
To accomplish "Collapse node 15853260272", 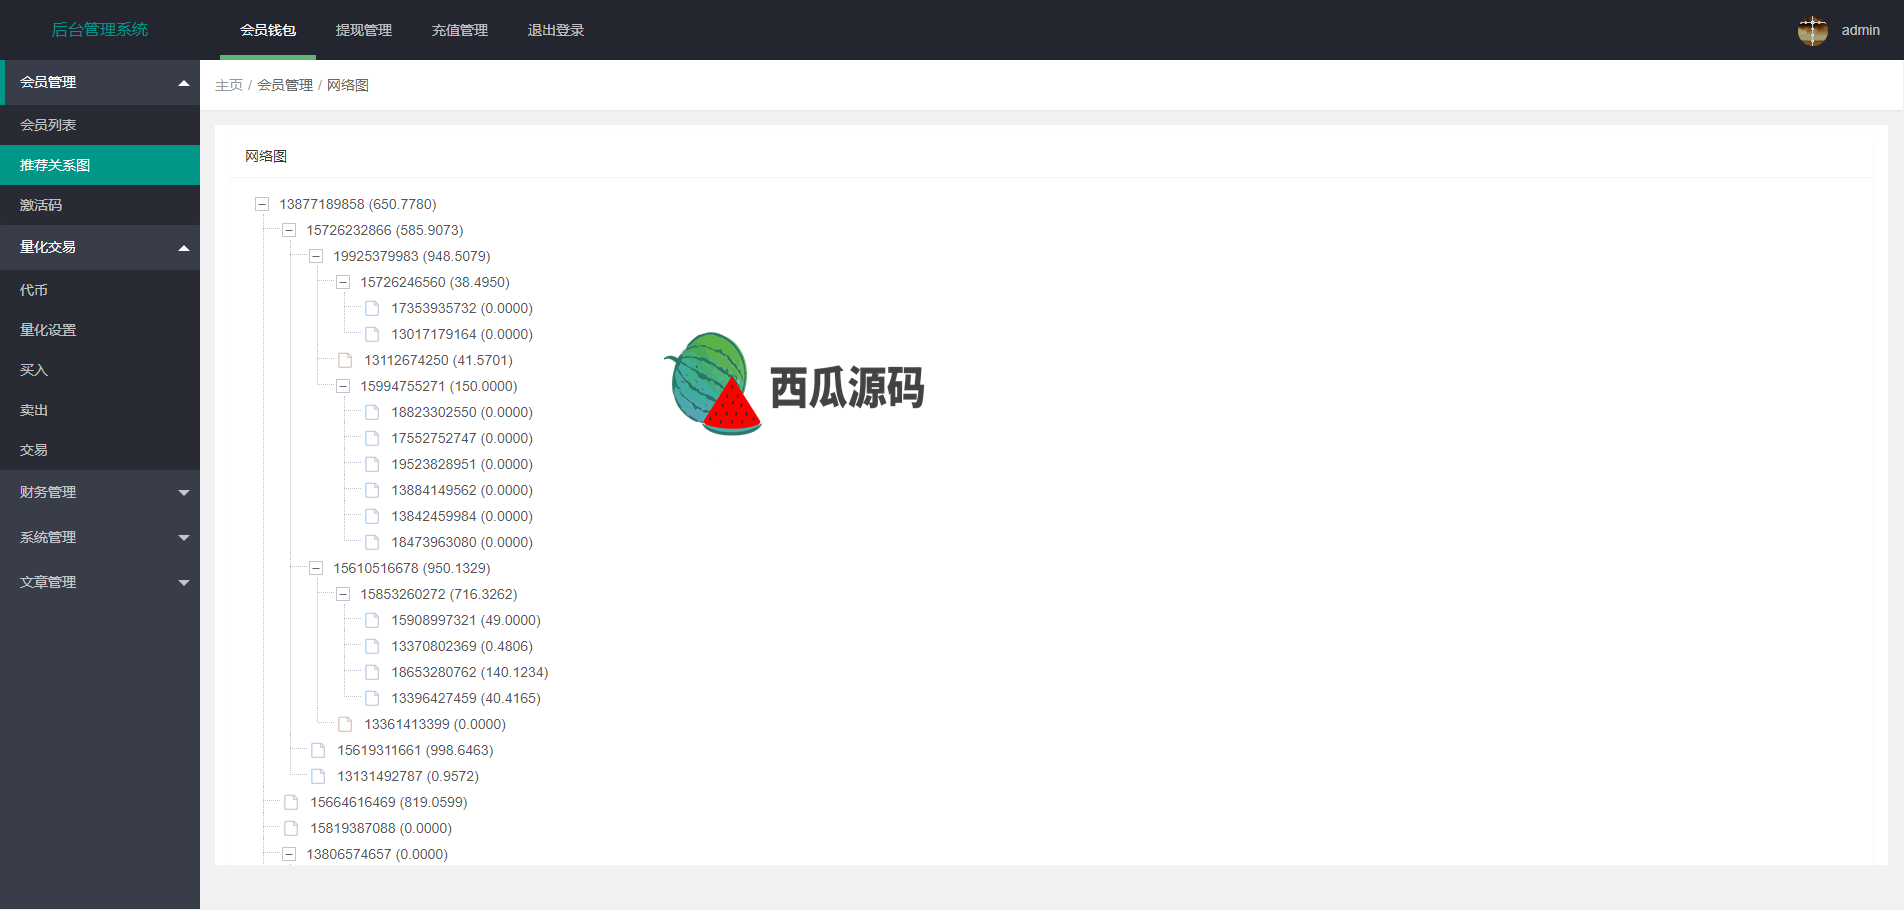I will [x=343, y=594].
